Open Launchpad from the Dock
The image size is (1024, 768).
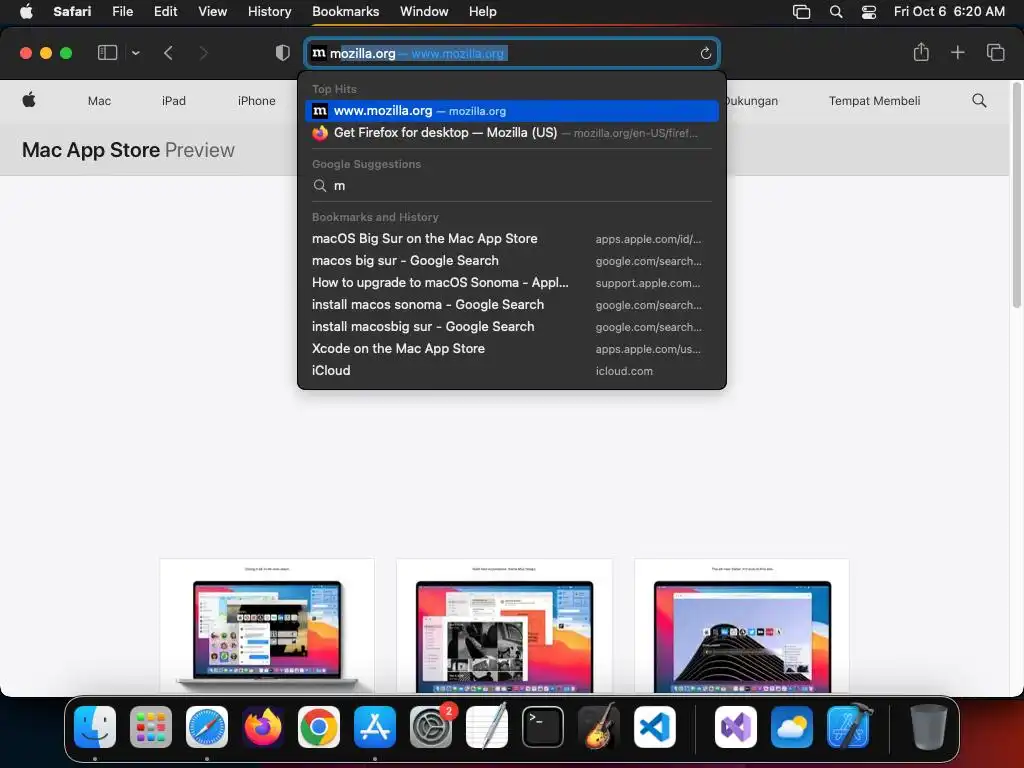pyautogui.click(x=151, y=727)
